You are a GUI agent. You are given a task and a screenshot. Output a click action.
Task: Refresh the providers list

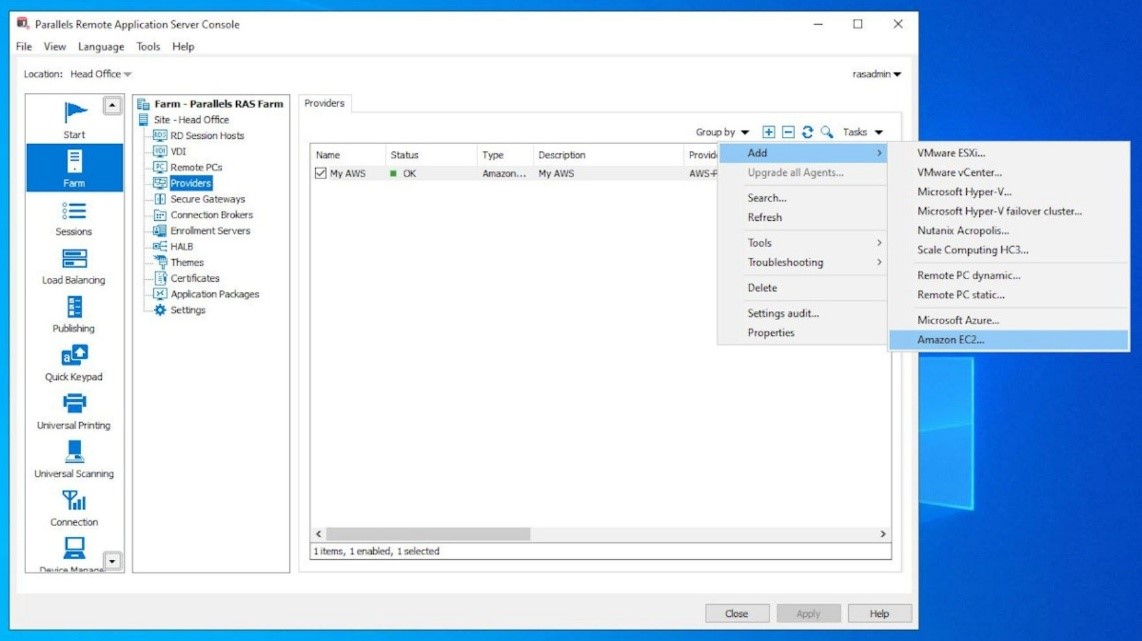point(806,131)
